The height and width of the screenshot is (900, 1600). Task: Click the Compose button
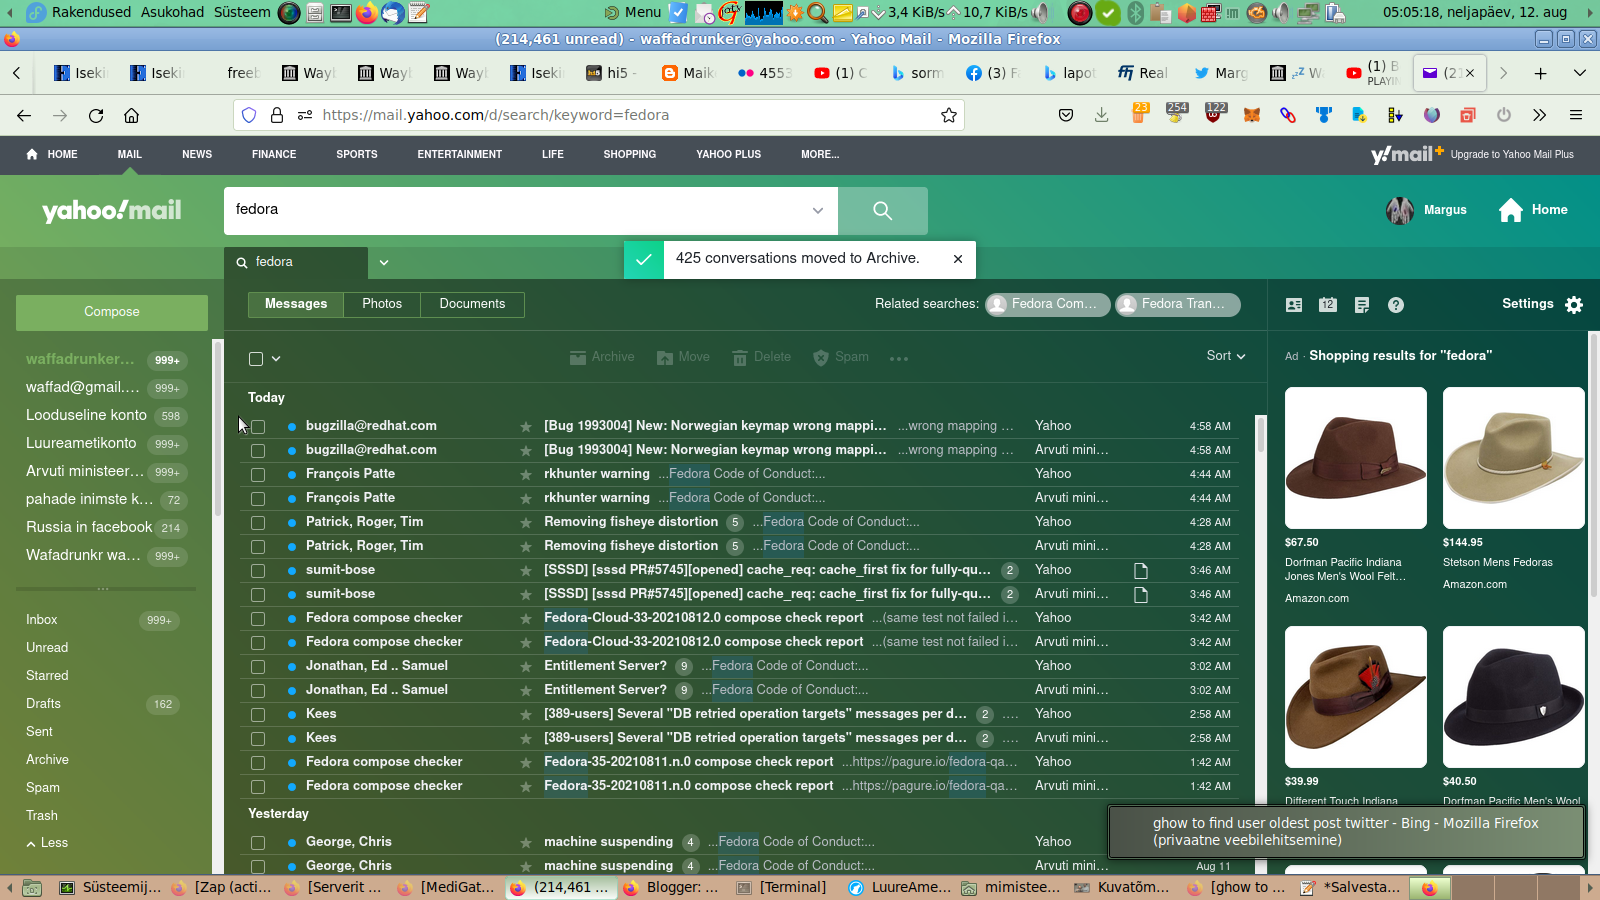112,312
